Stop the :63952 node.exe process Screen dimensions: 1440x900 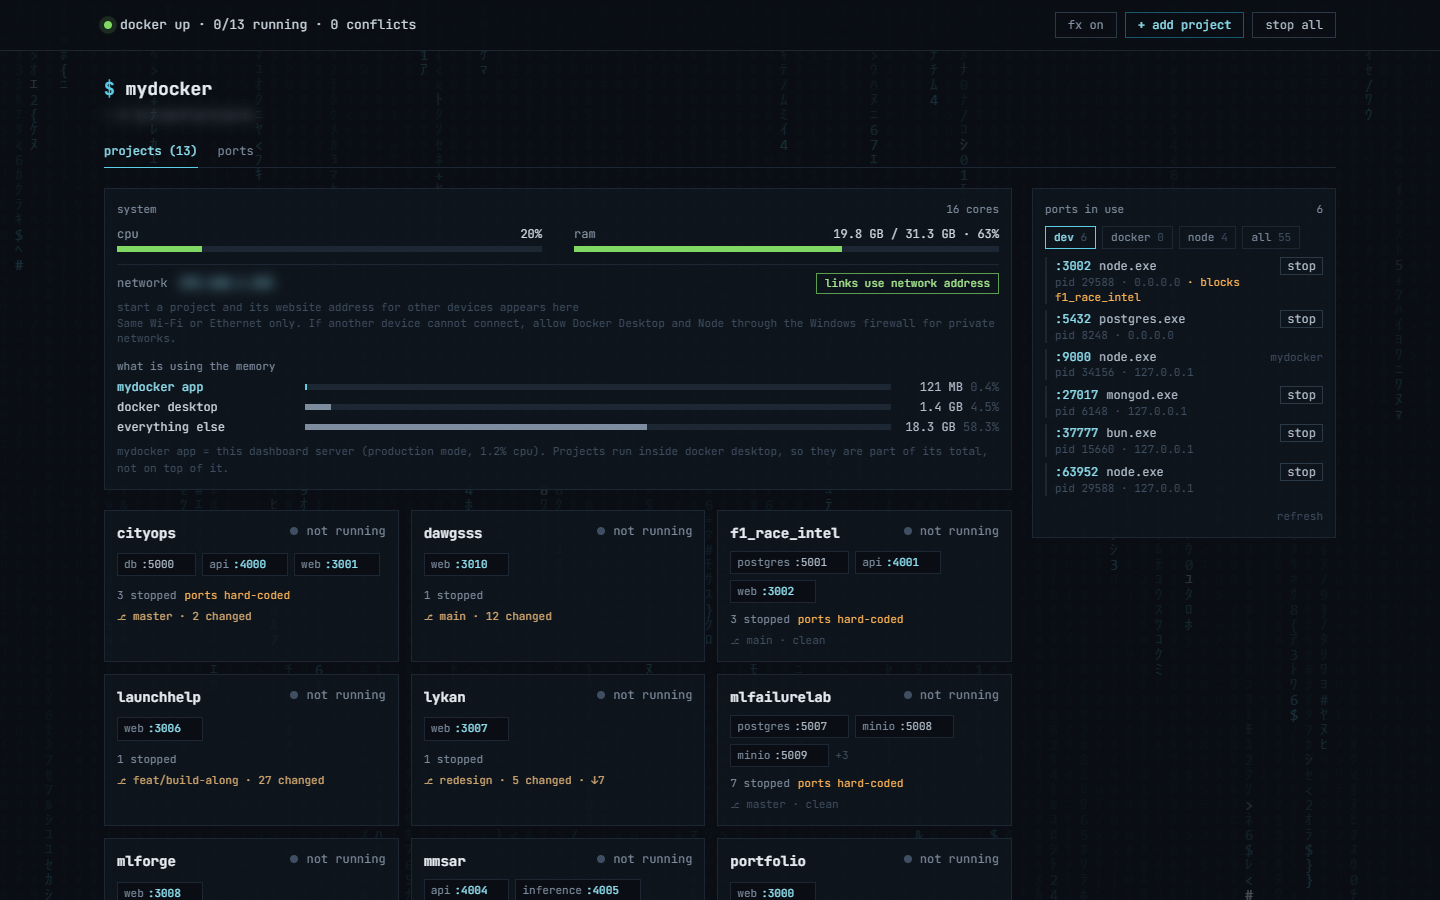tap(1301, 472)
